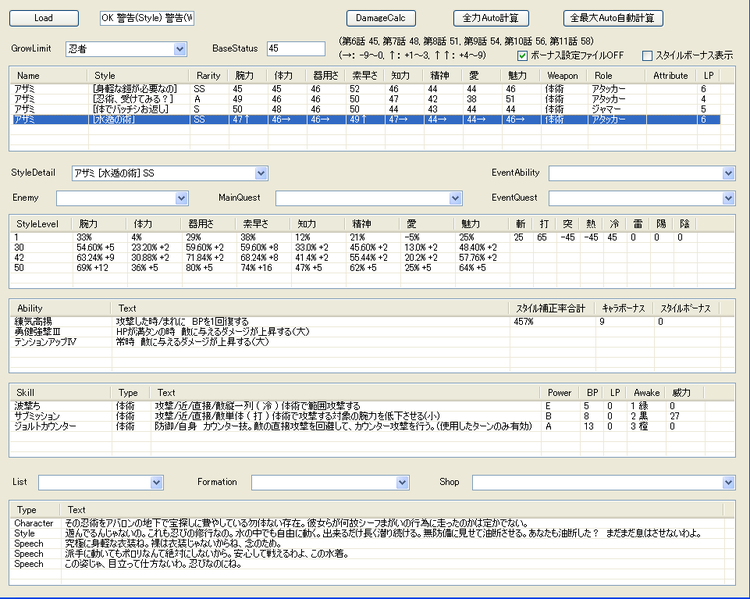This screenshot has width=750, height=599.
Task: Sort style list by Name column header
Action: [x=49, y=76]
